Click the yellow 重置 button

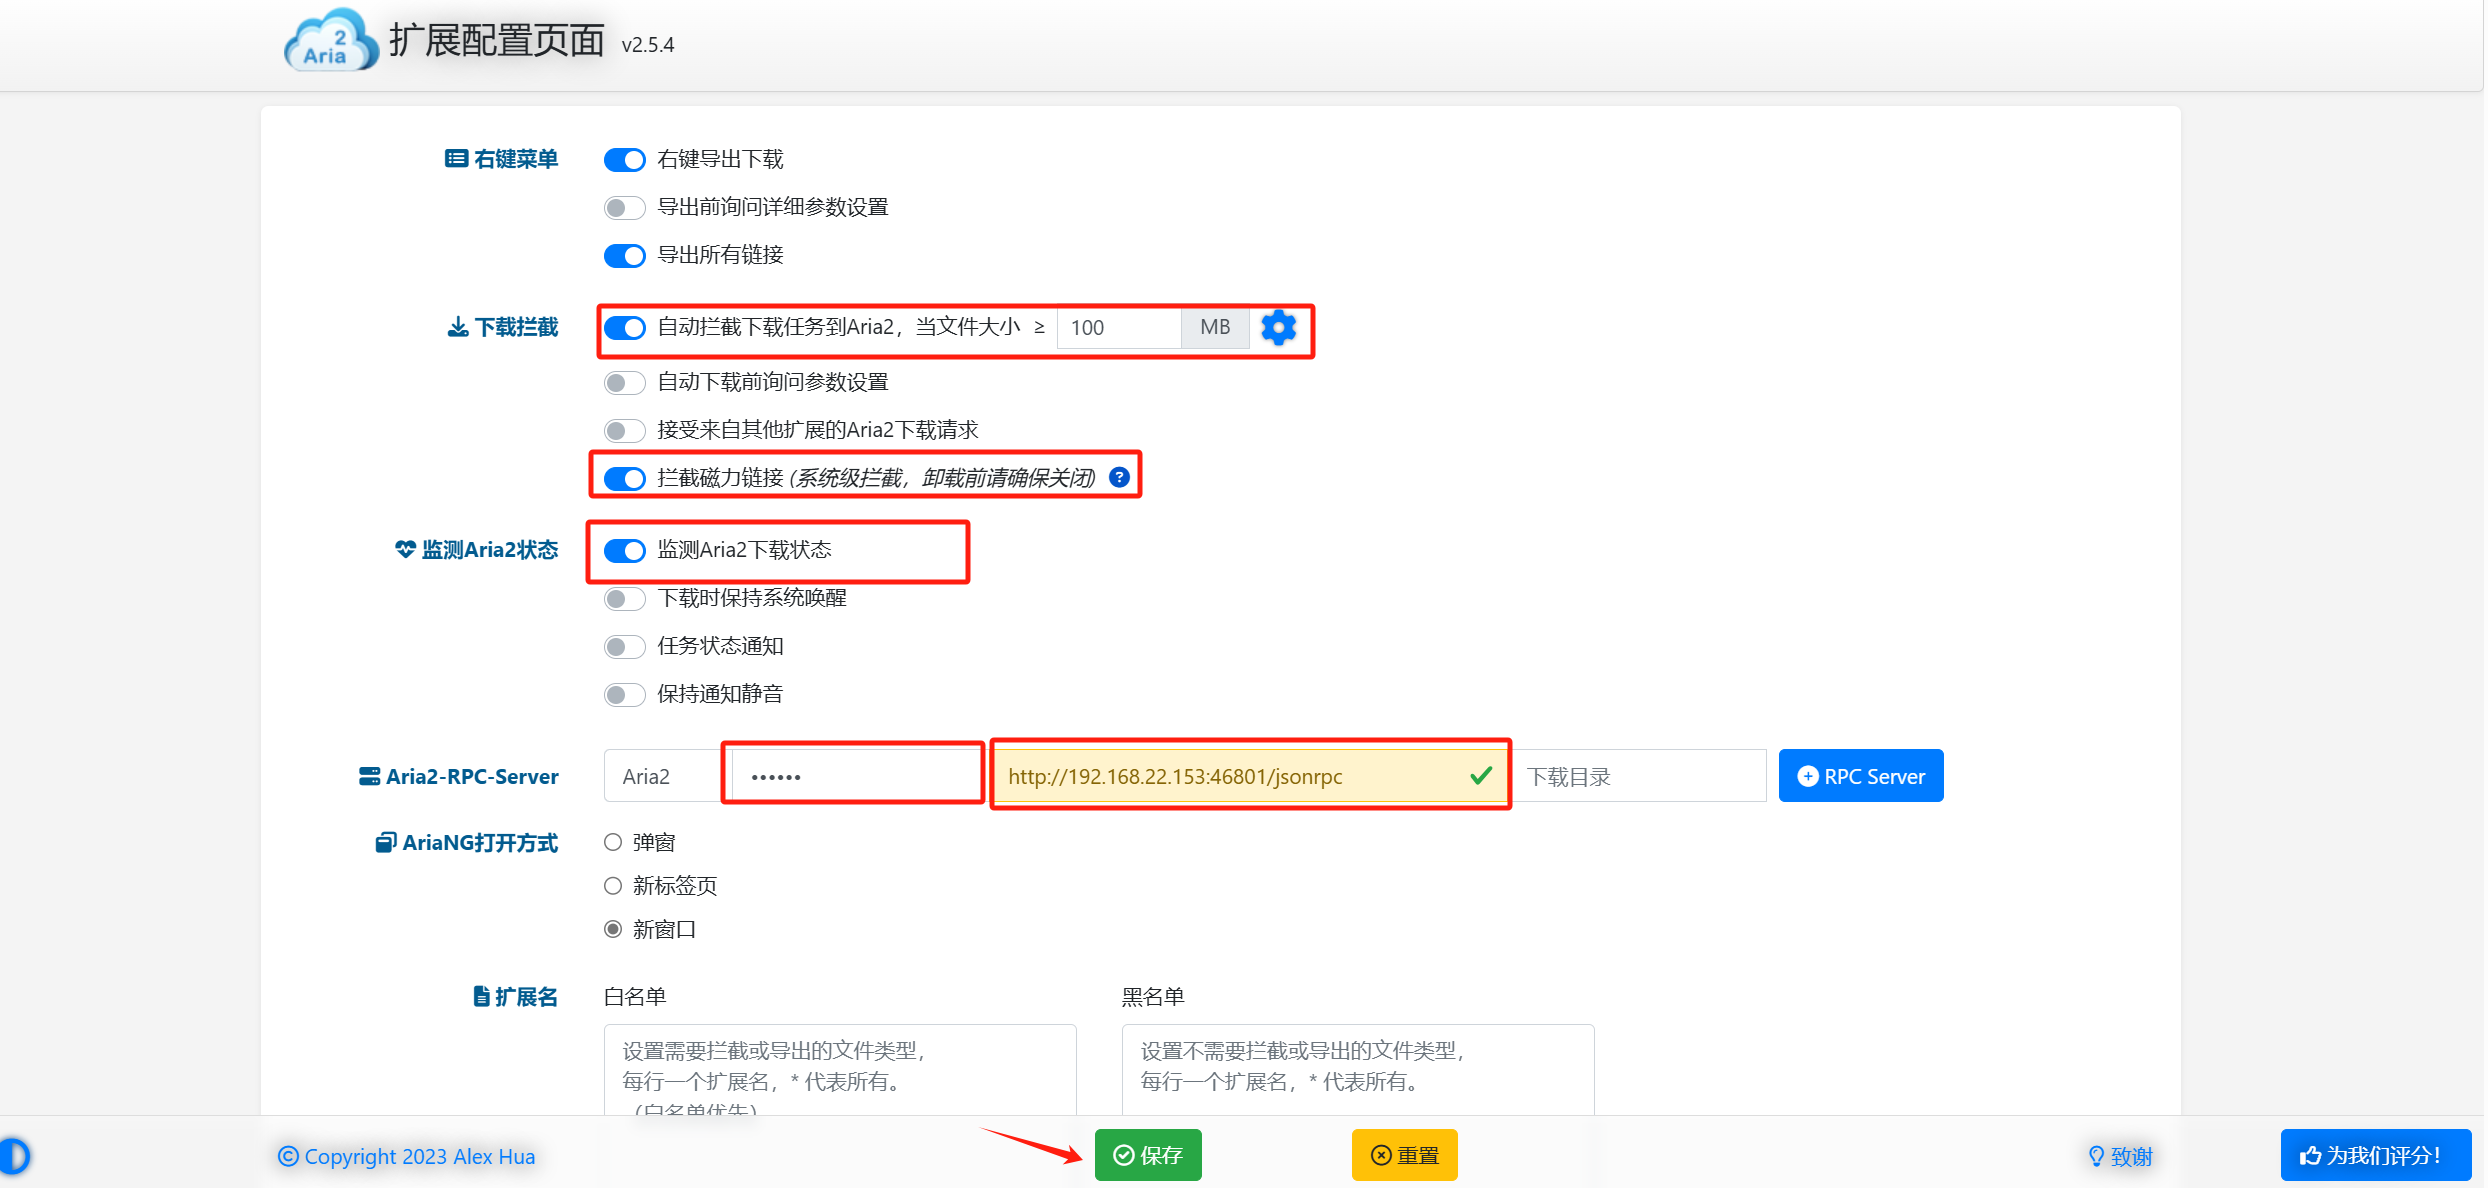[1404, 1154]
